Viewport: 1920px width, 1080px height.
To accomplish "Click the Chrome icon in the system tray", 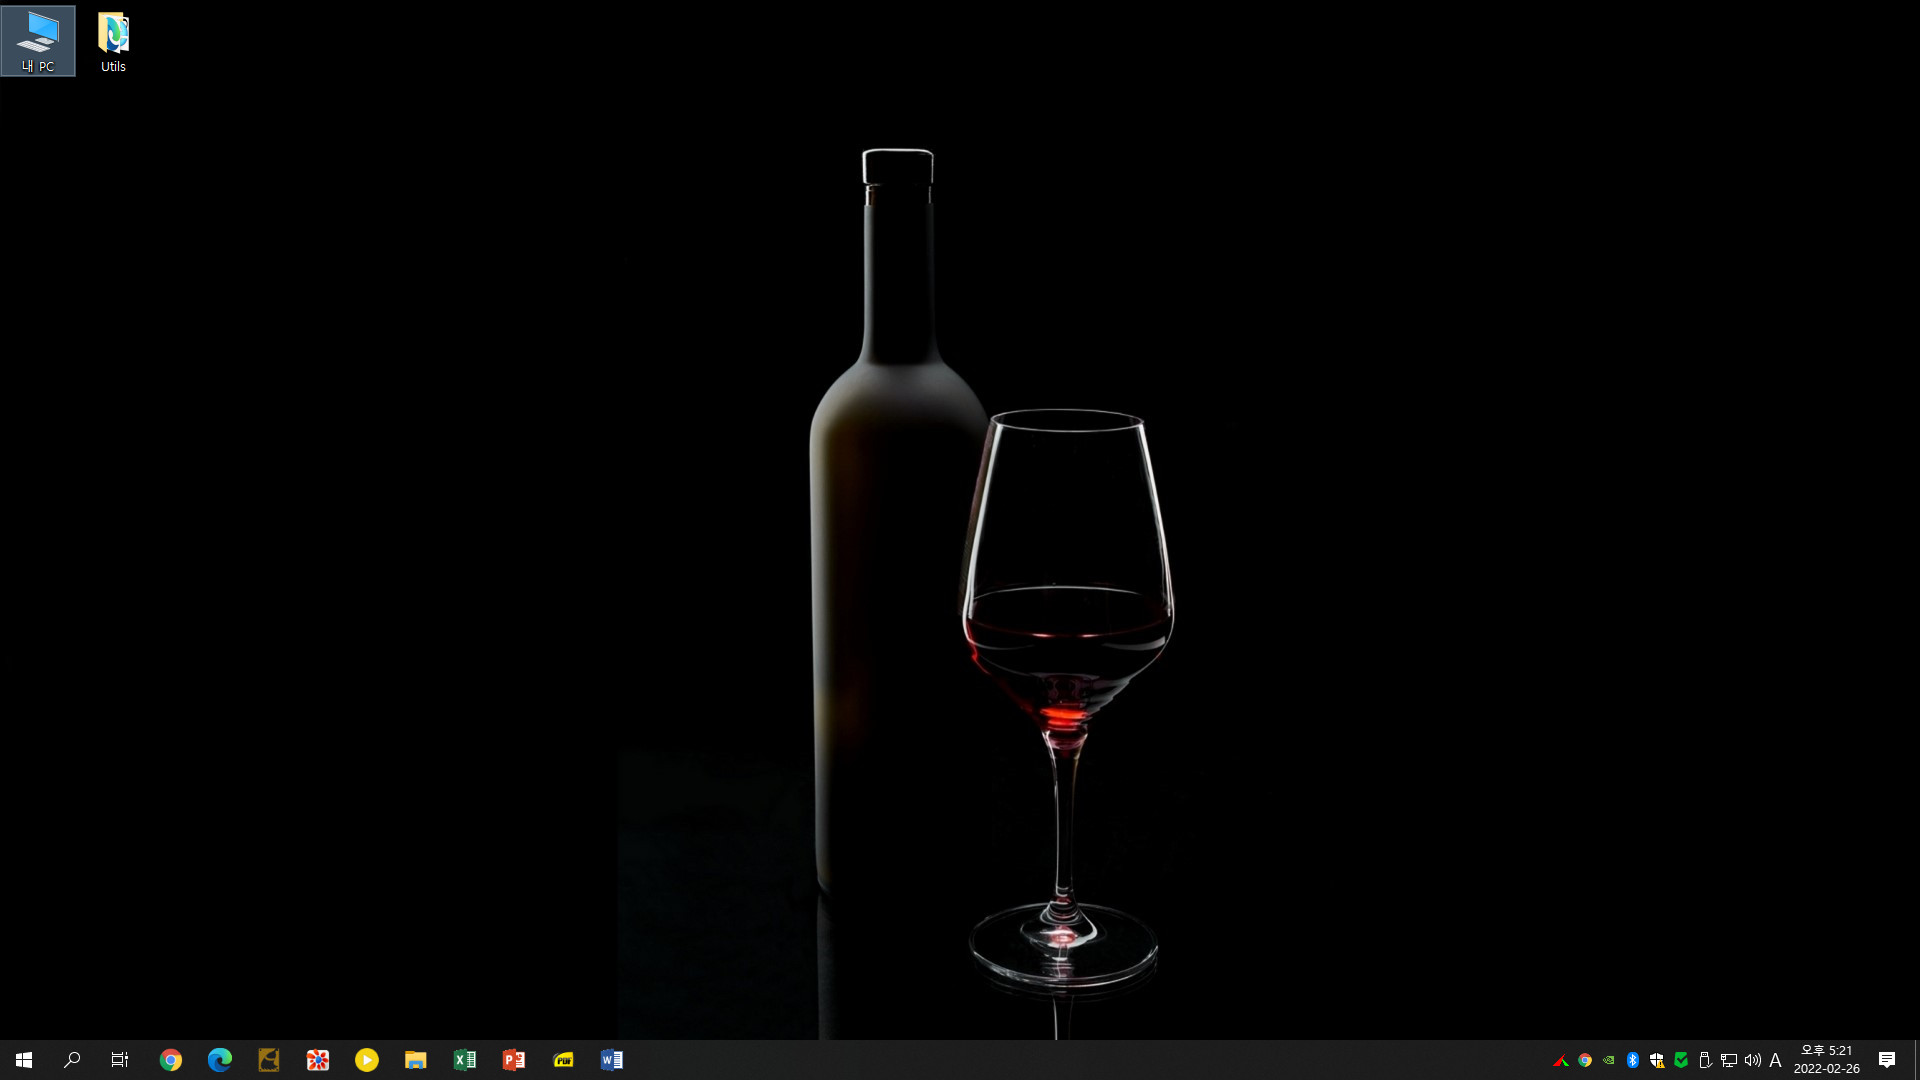I will pos(1585,1060).
